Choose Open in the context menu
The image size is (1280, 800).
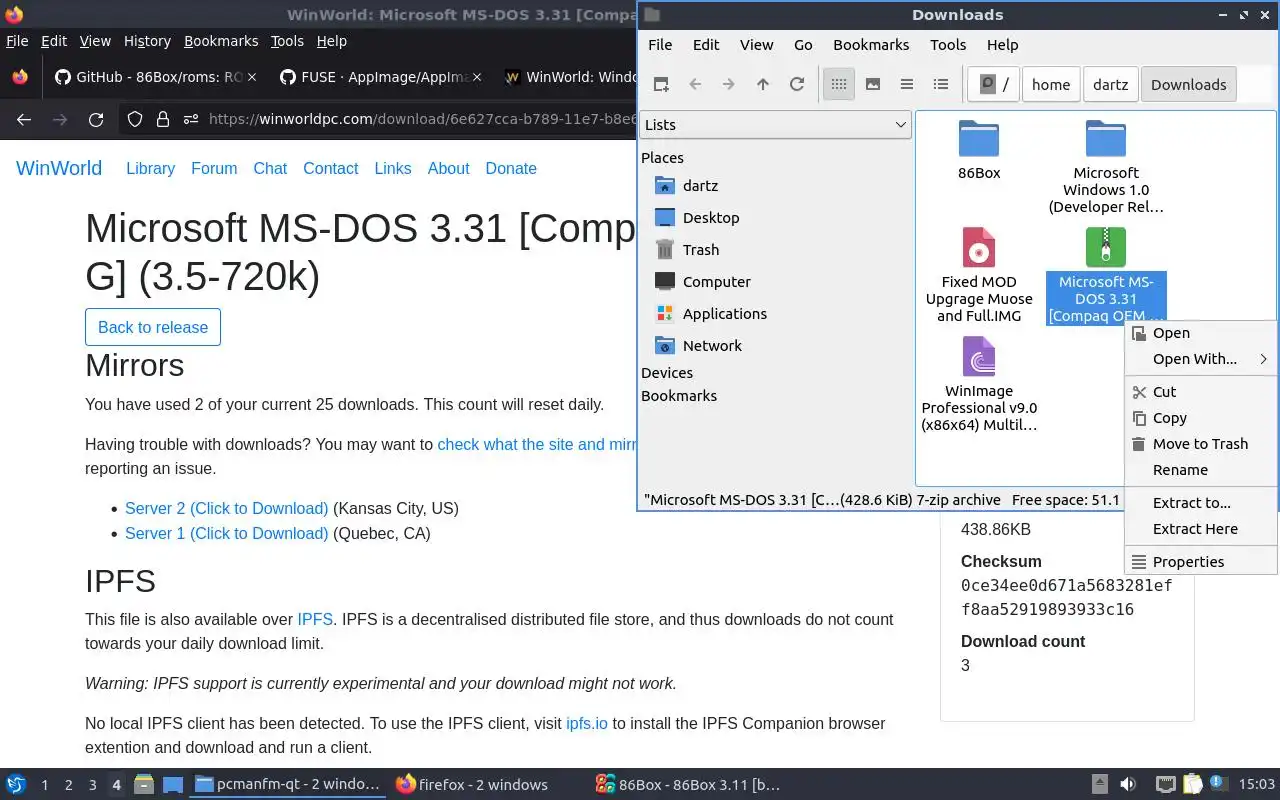click(1200, 333)
